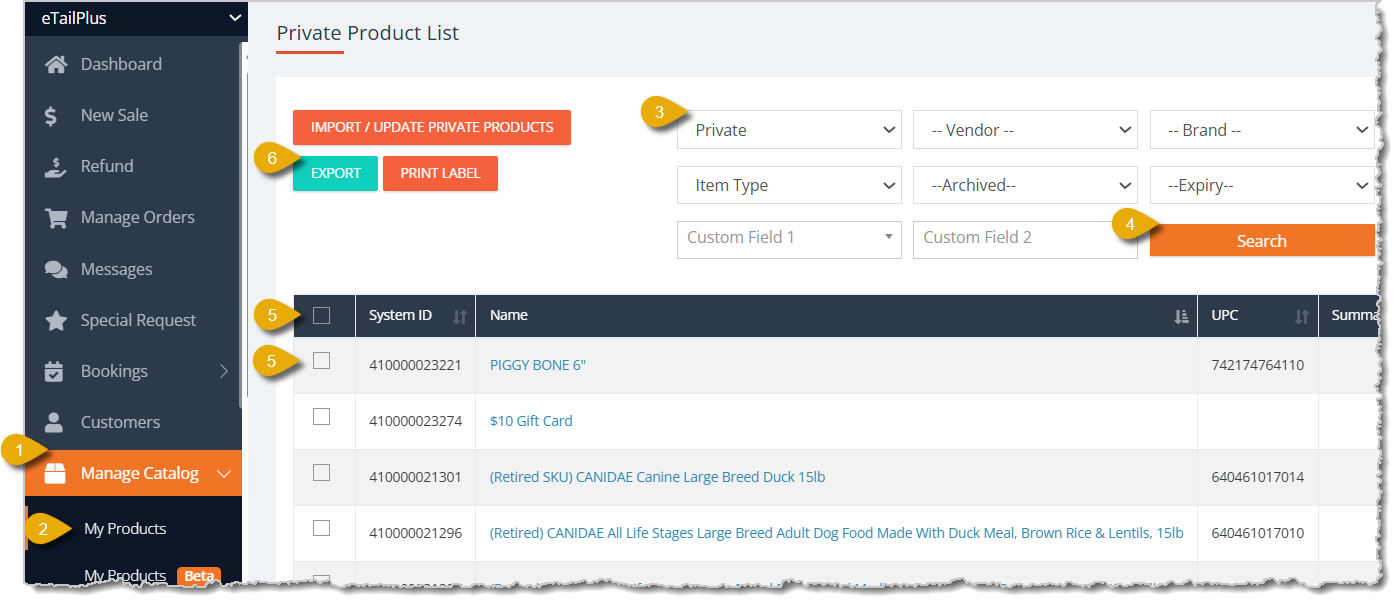Click UPC 742174764110 cell

tap(1257, 365)
